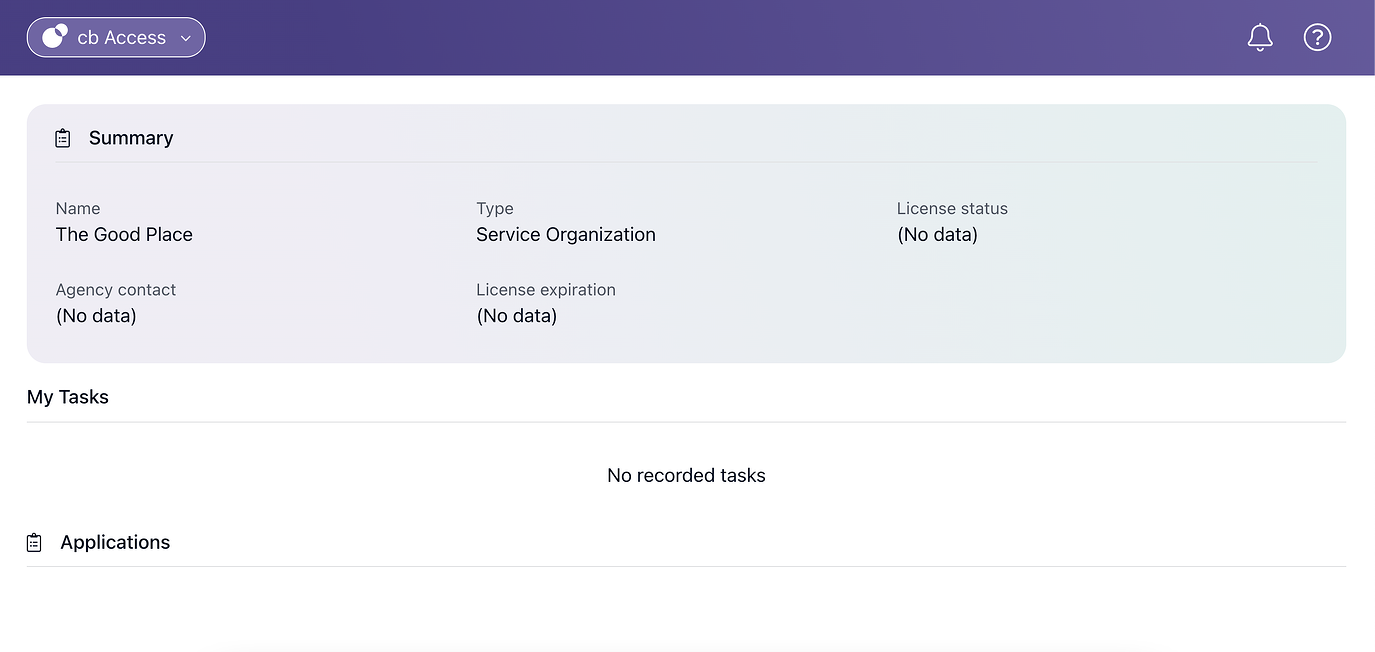Screen dimensions: 1375x652
Task: Click the Agency contact label
Action: click(116, 289)
